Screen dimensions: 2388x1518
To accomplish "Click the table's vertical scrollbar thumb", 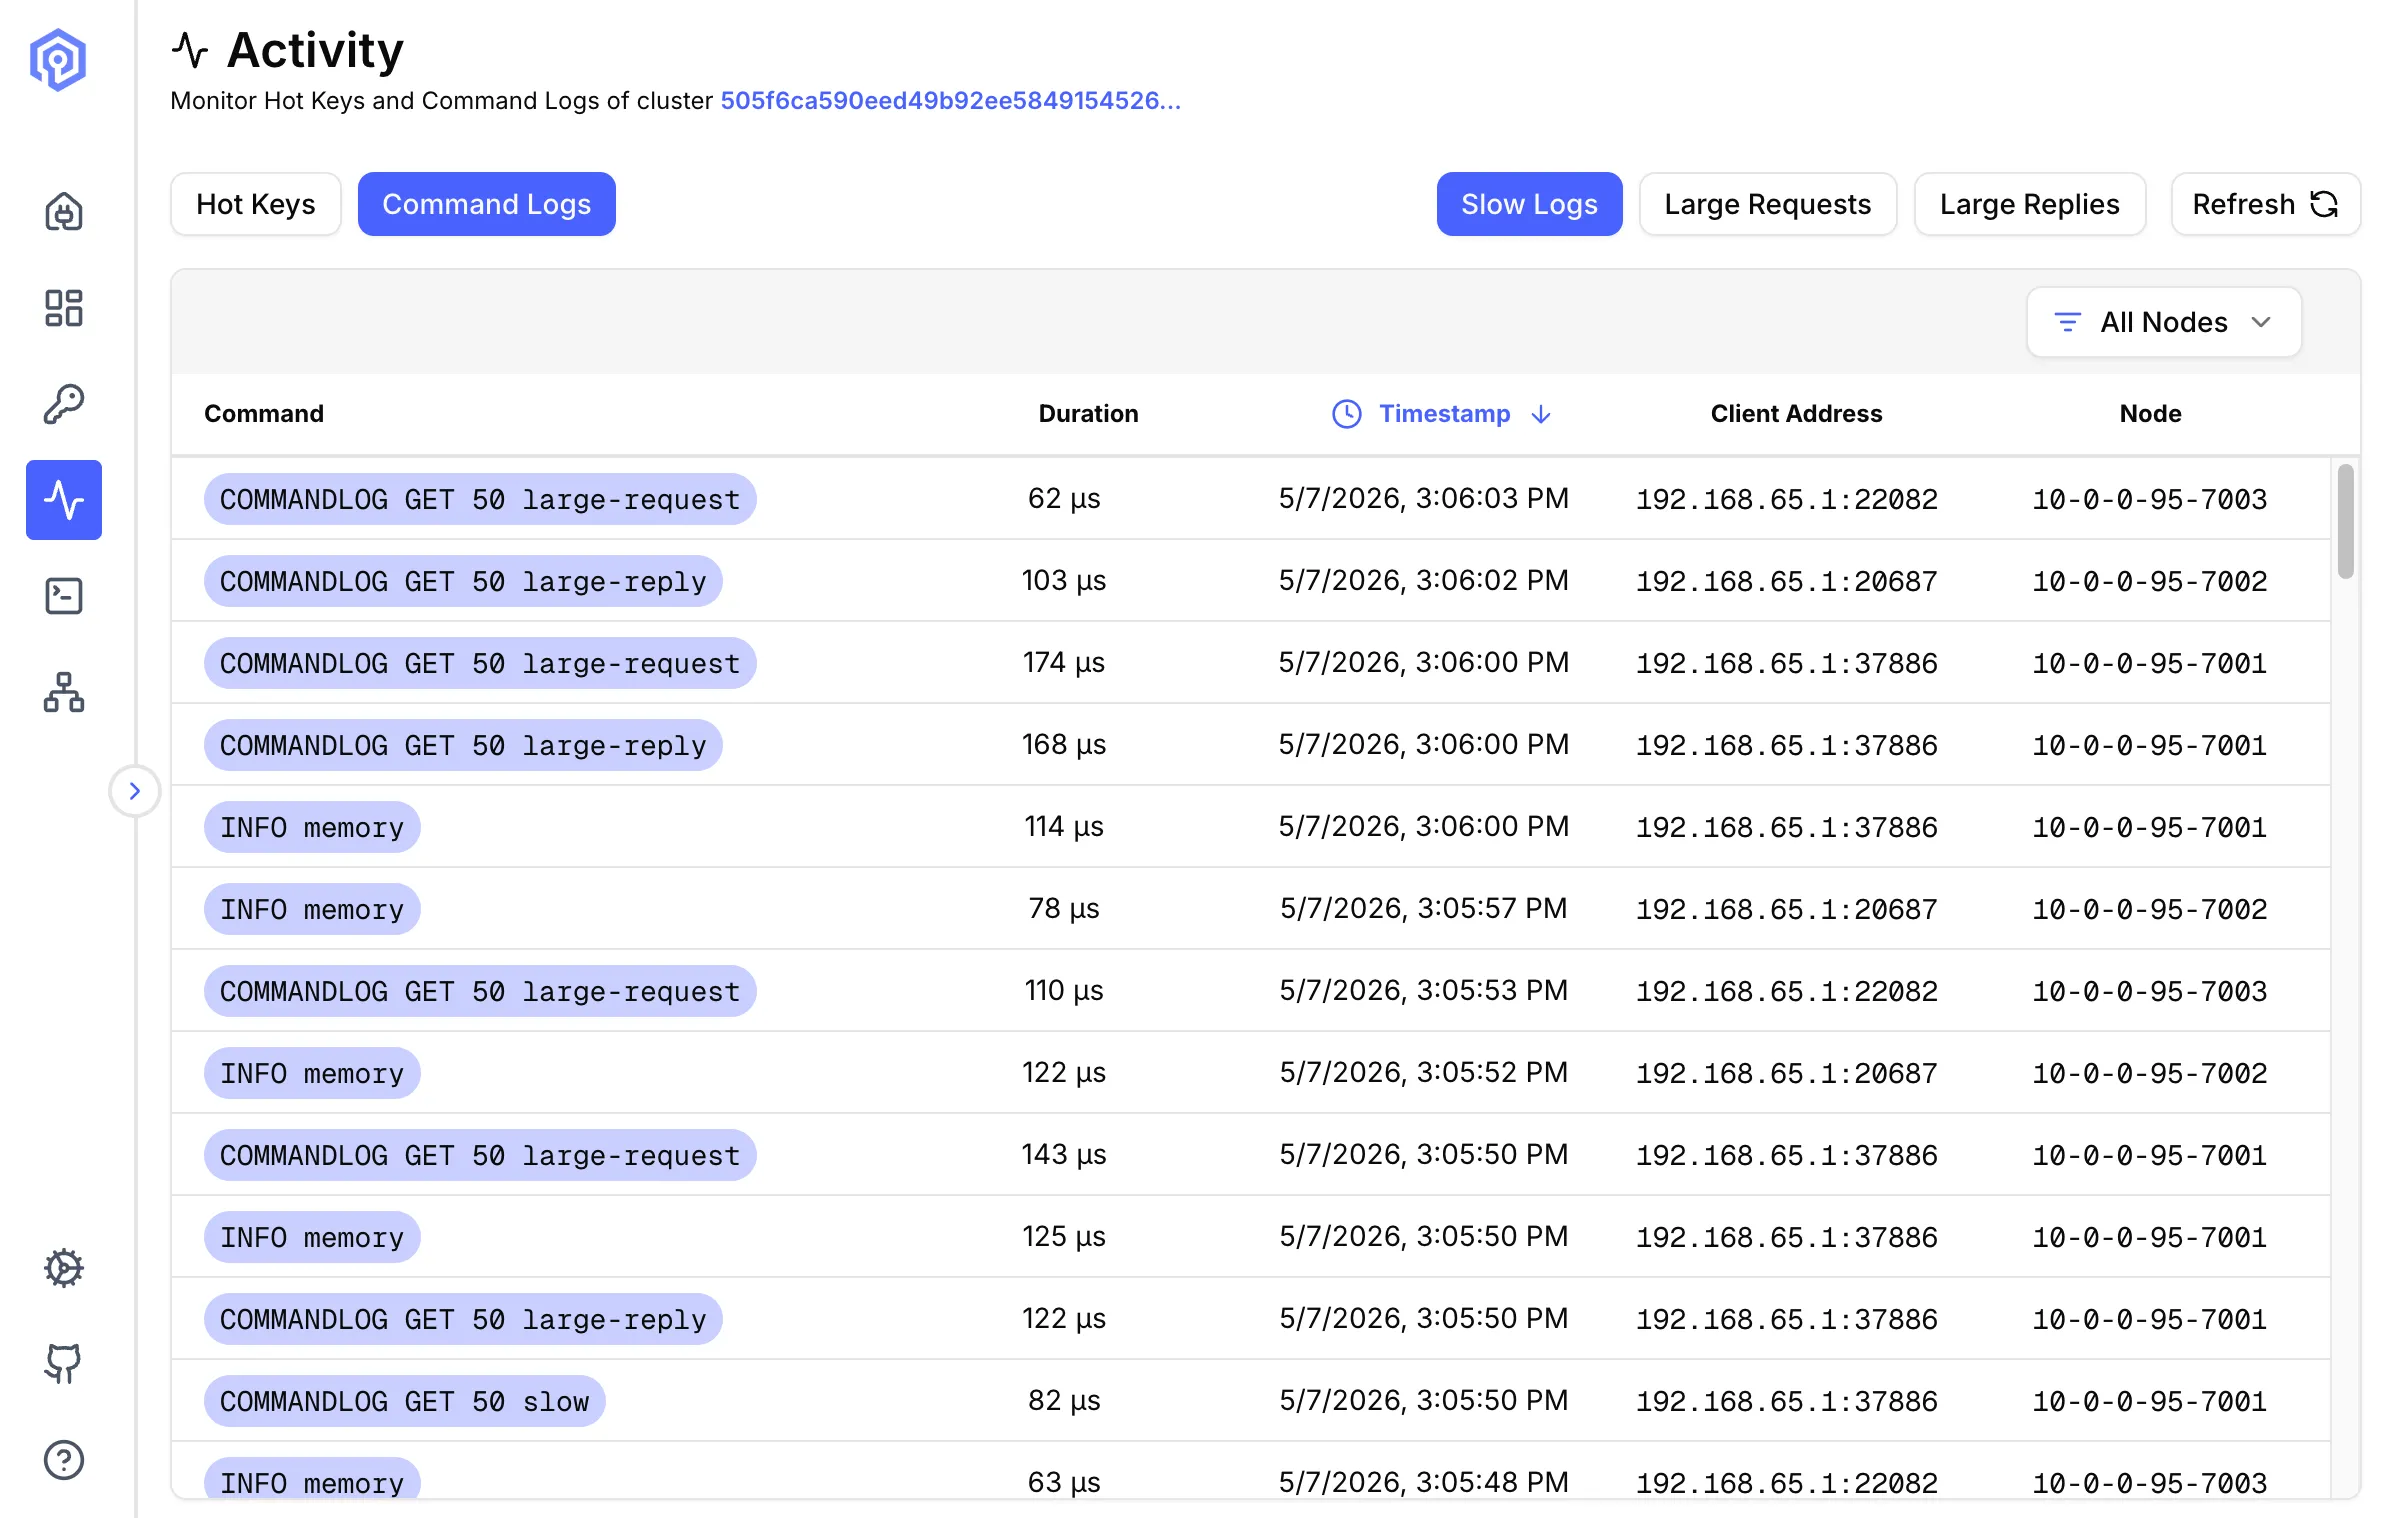I will pos(2345,520).
